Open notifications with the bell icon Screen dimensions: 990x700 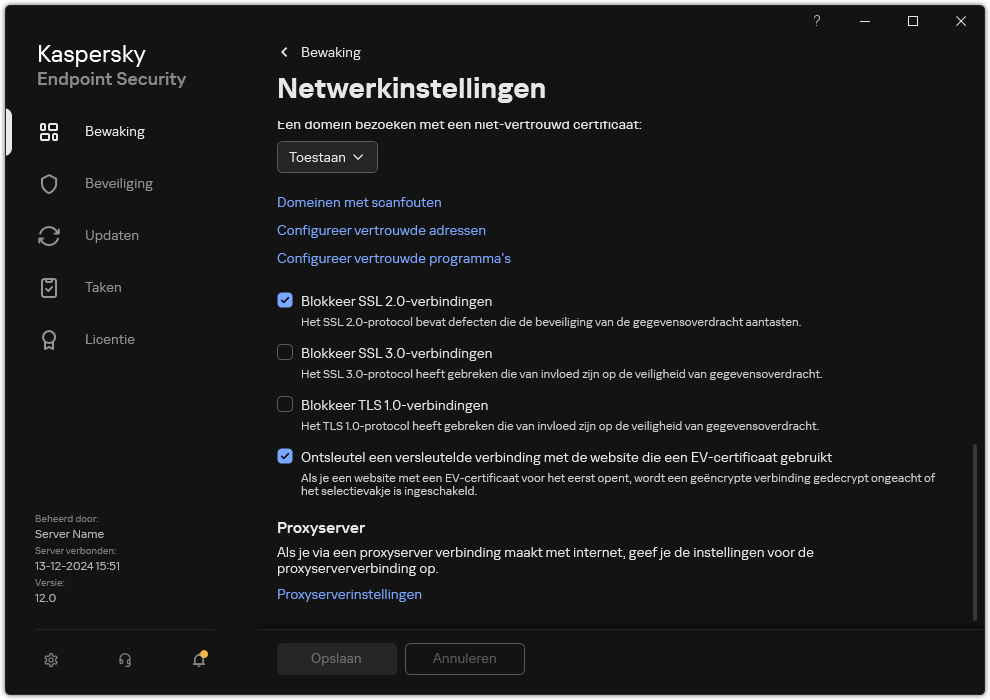coord(198,661)
